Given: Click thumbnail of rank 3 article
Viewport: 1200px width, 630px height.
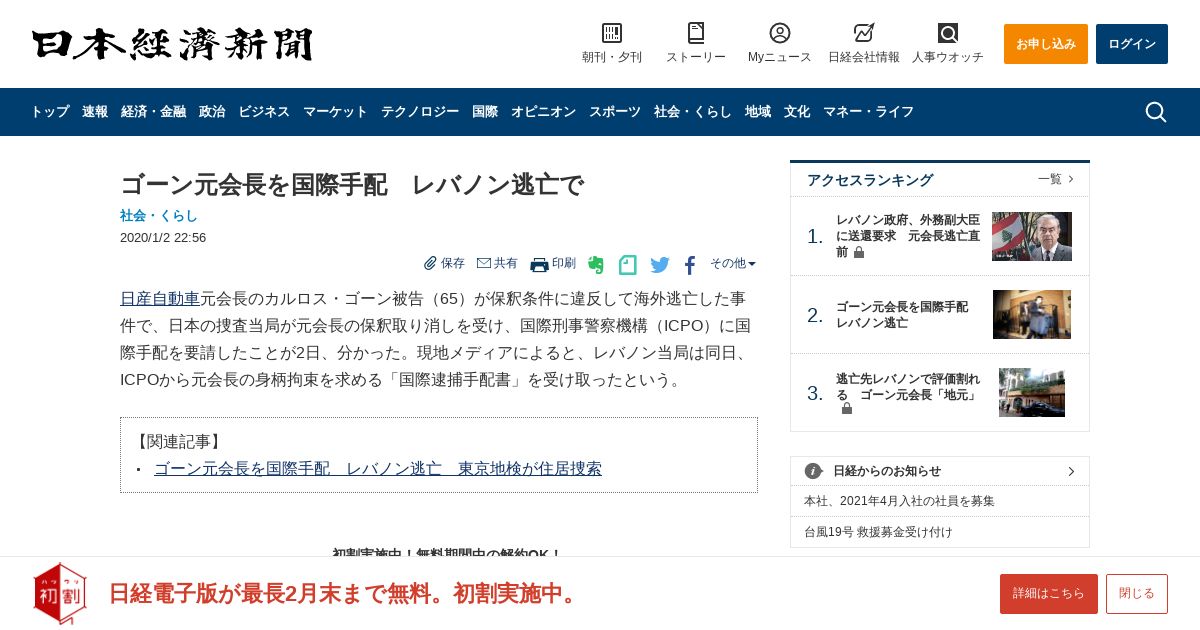Looking at the screenshot, I should click(1032, 392).
